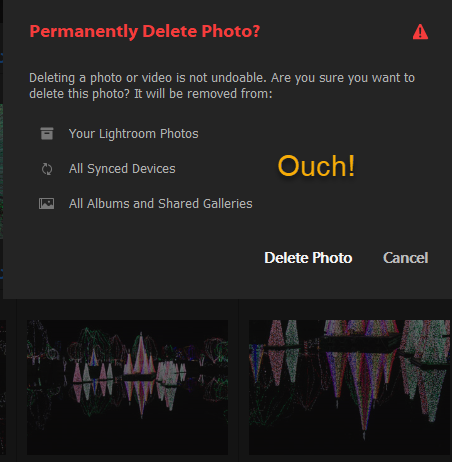
Task: Click the red warning triangle icon
Action: [x=420, y=32]
